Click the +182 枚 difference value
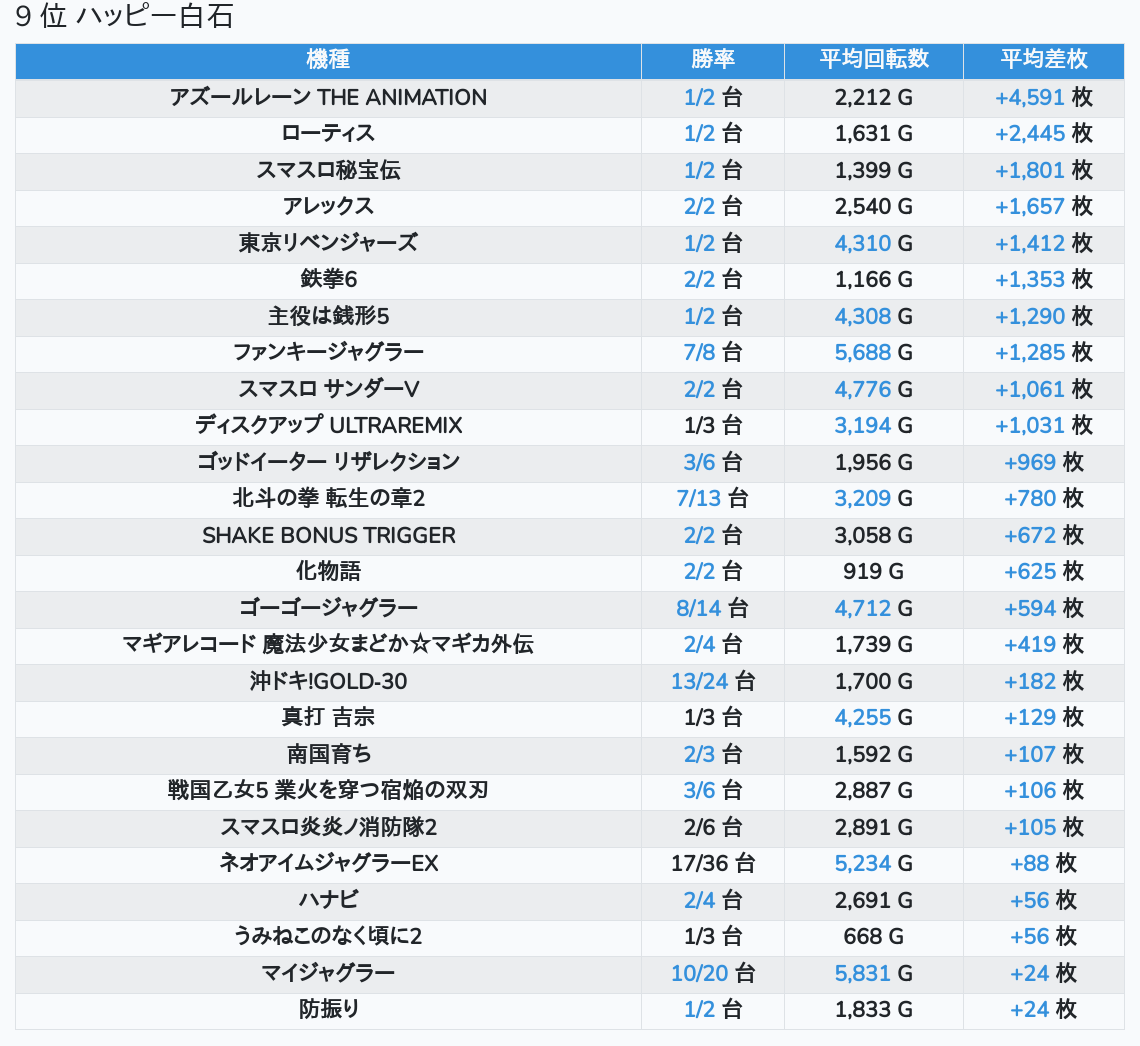Screen dimensions: 1140x1046 [1043, 681]
